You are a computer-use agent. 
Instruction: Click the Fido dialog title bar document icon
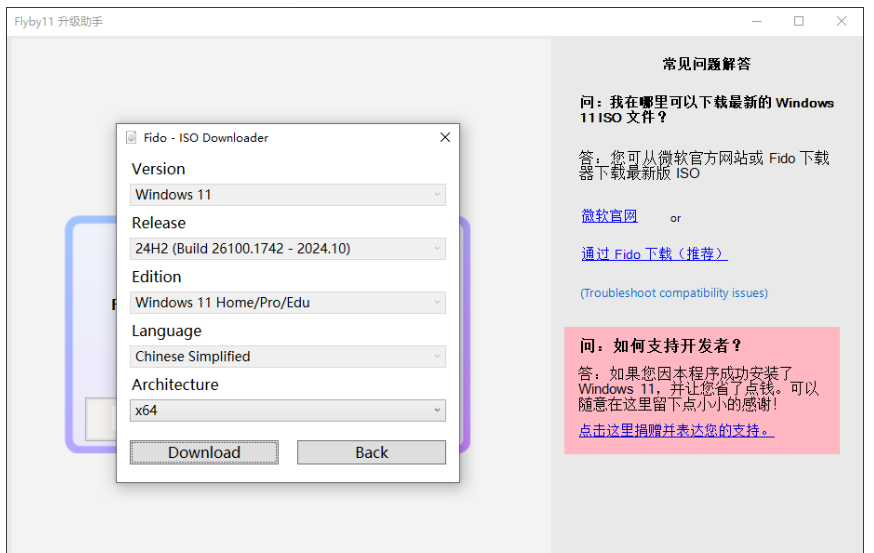tap(131, 138)
